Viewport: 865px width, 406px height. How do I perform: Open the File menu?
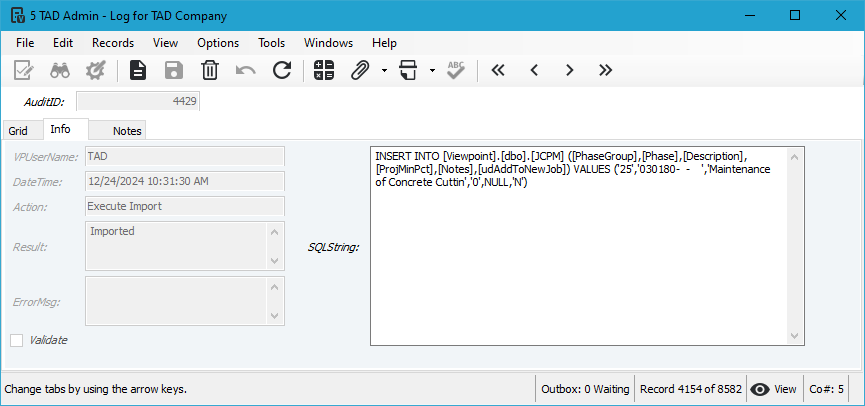(25, 43)
